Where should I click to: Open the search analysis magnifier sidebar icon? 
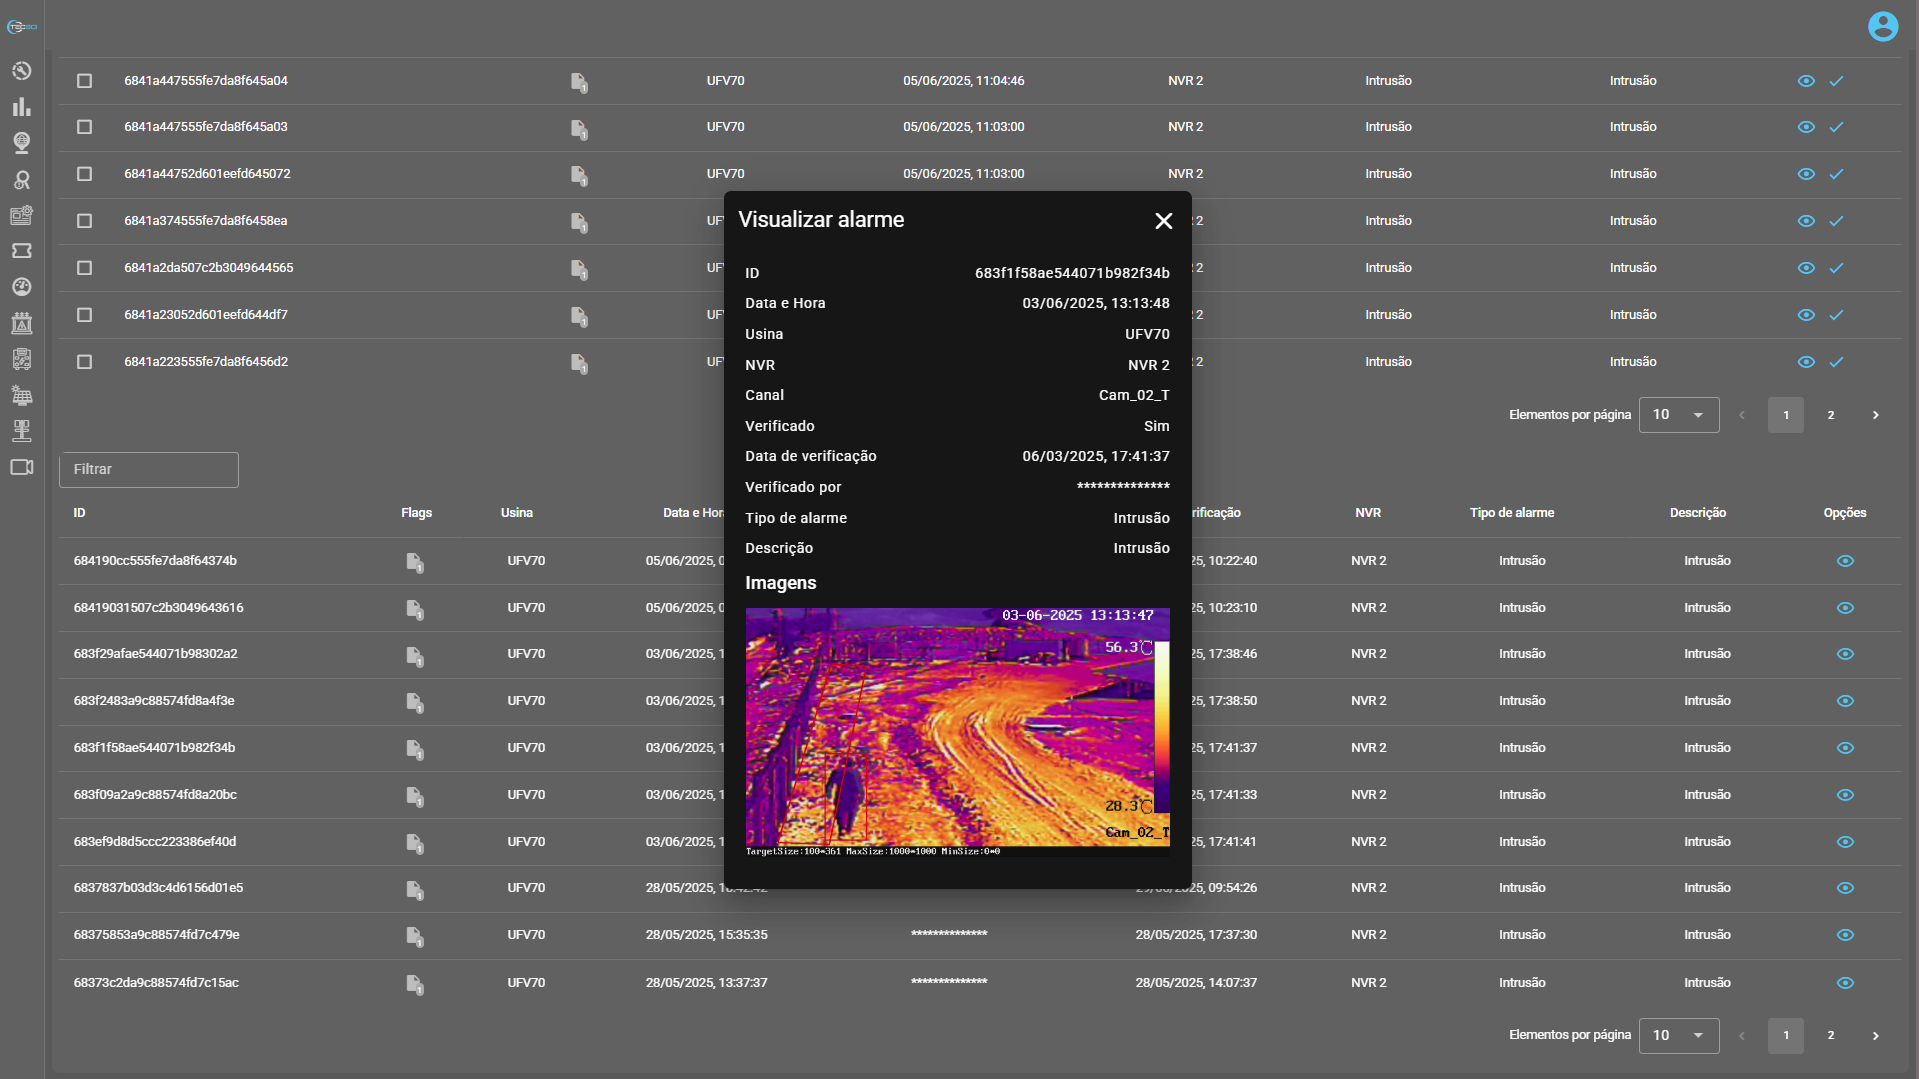[x=21, y=179]
